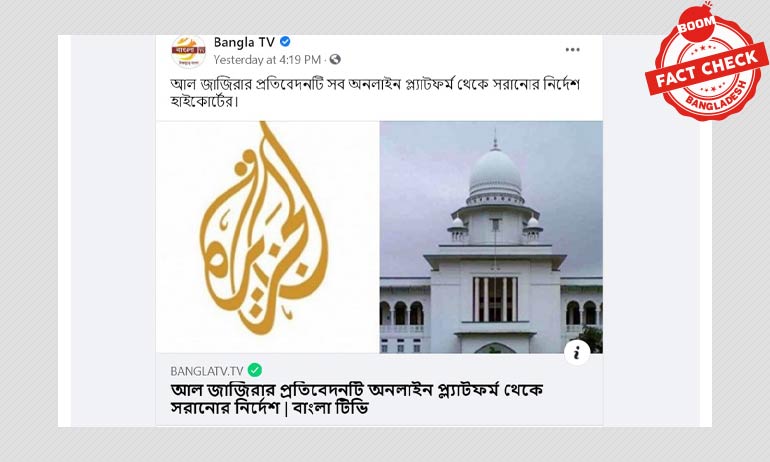Viewport: 770px width, 462px height.
Task: Open the Bangla TV page name link
Action: coord(244,43)
